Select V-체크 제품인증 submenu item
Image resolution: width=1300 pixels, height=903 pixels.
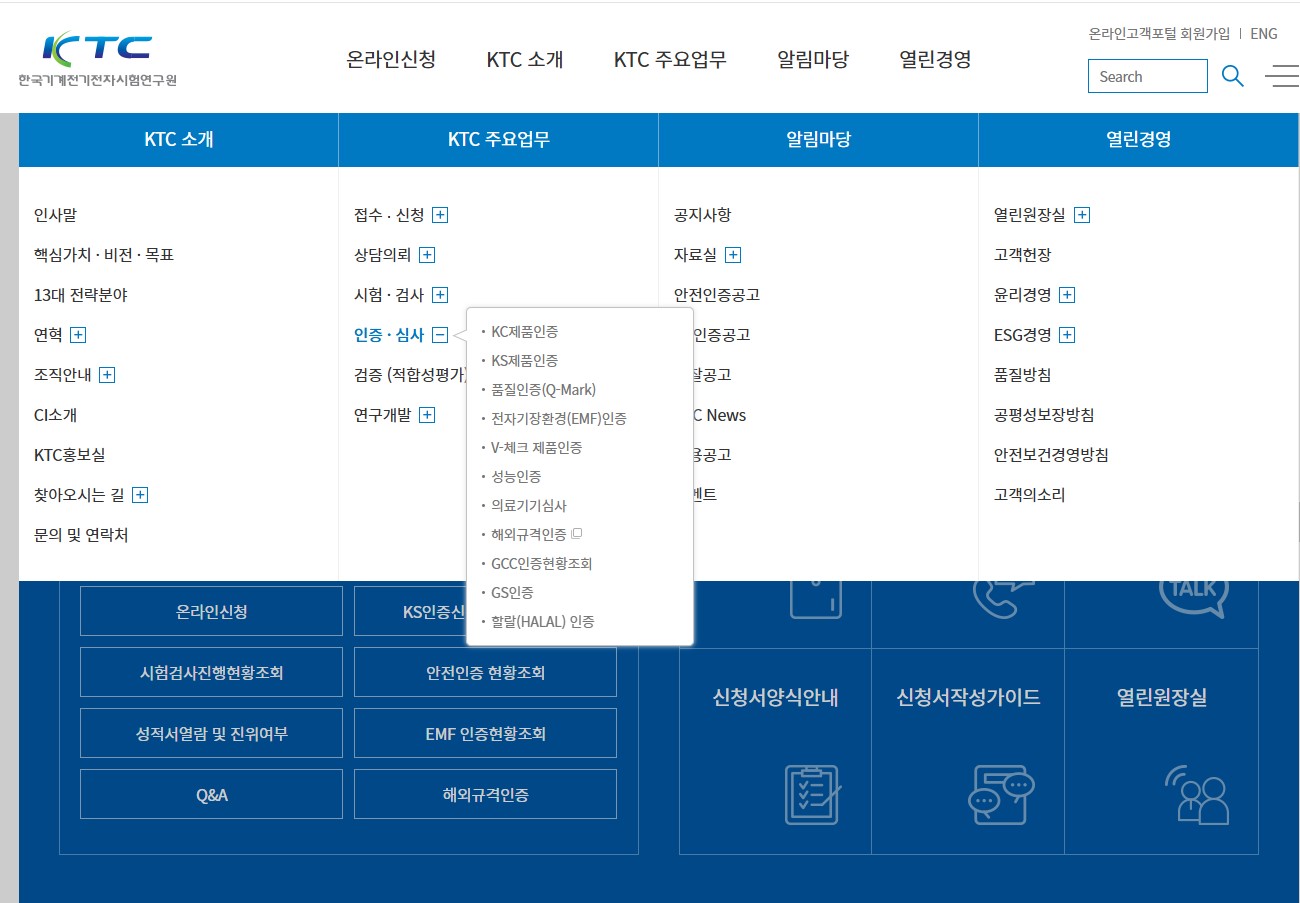point(536,447)
